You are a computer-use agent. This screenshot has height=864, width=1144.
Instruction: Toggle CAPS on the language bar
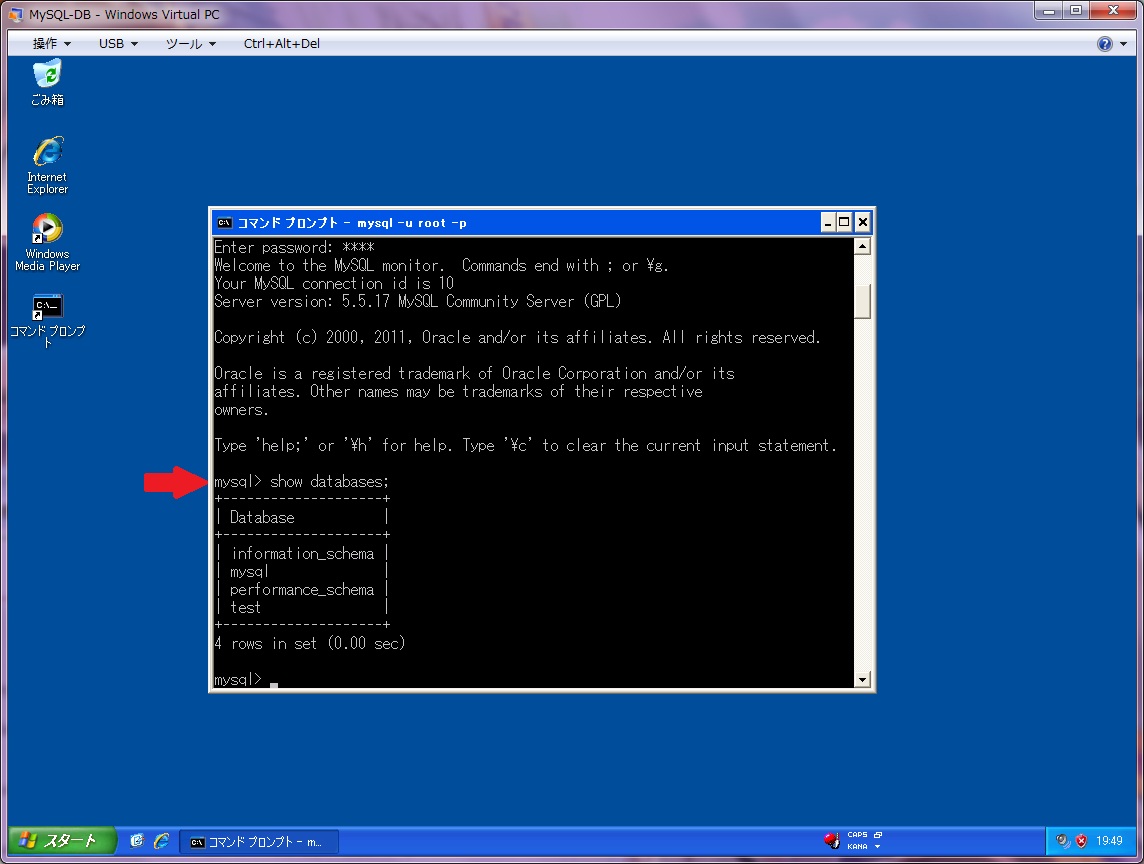click(857, 835)
